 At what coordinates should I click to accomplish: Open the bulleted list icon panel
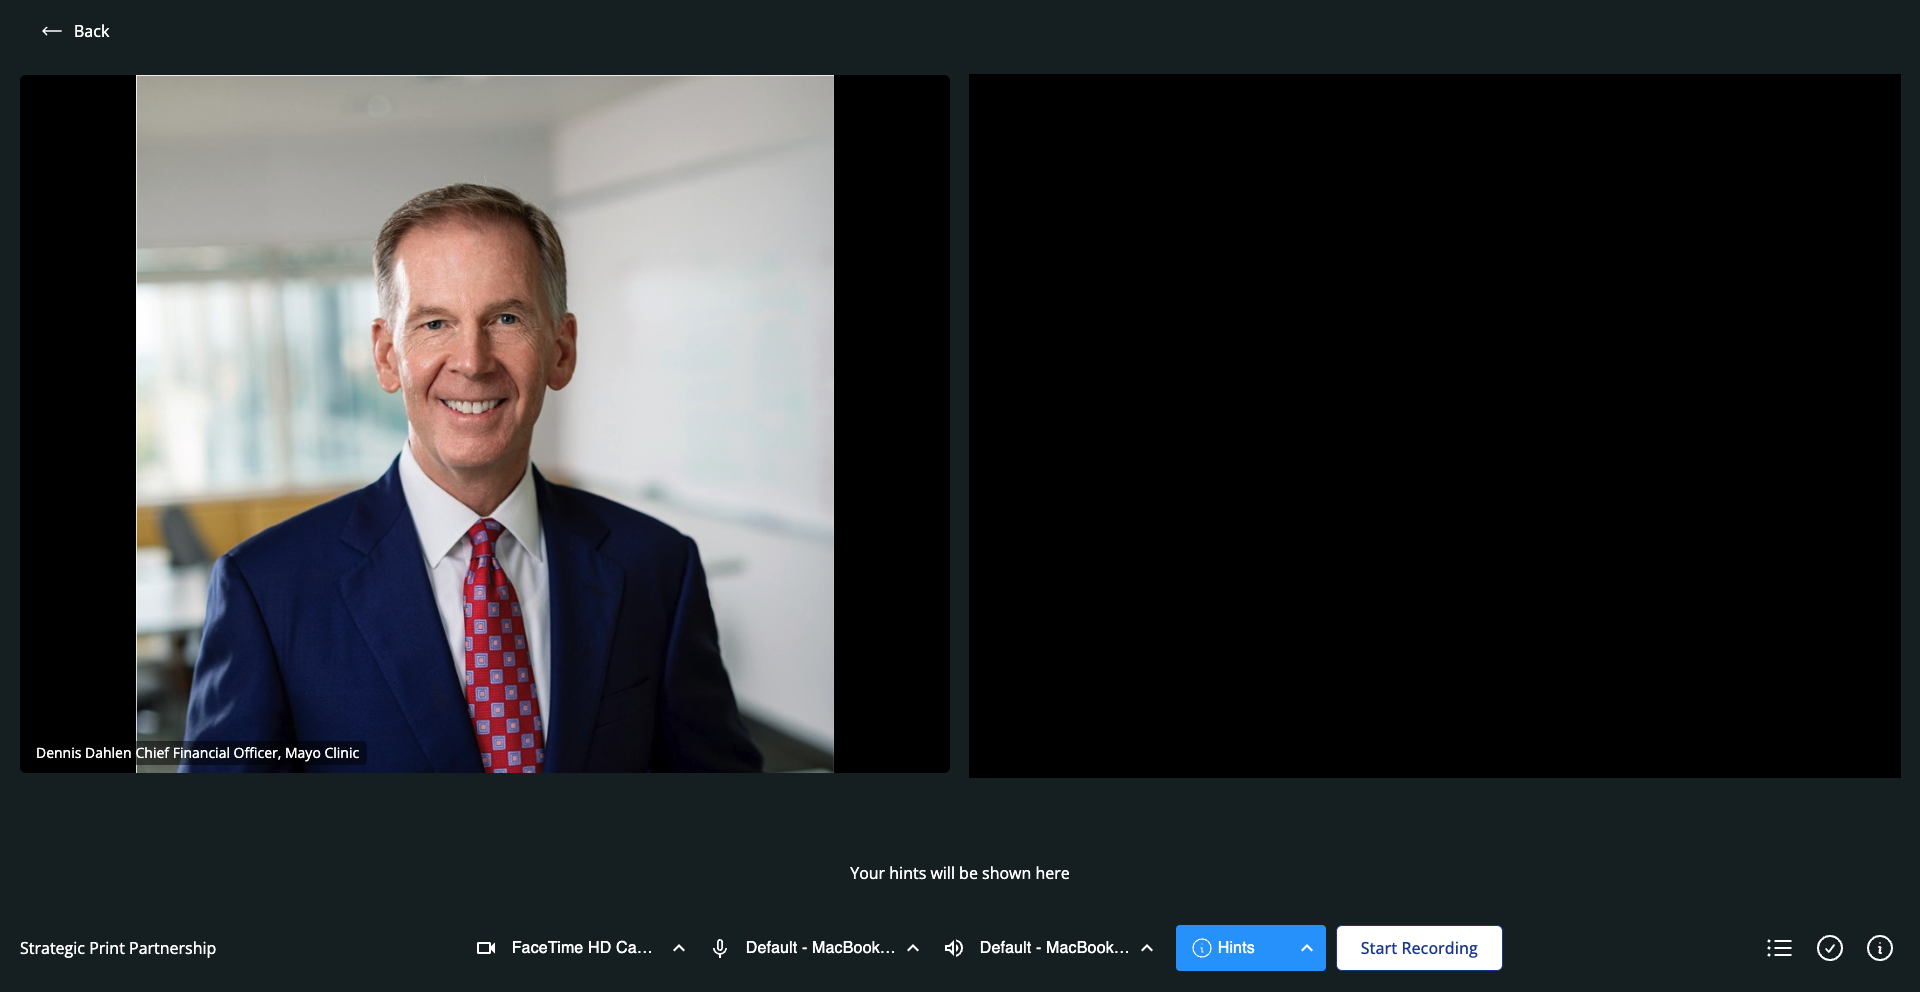click(x=1779, y=948)
